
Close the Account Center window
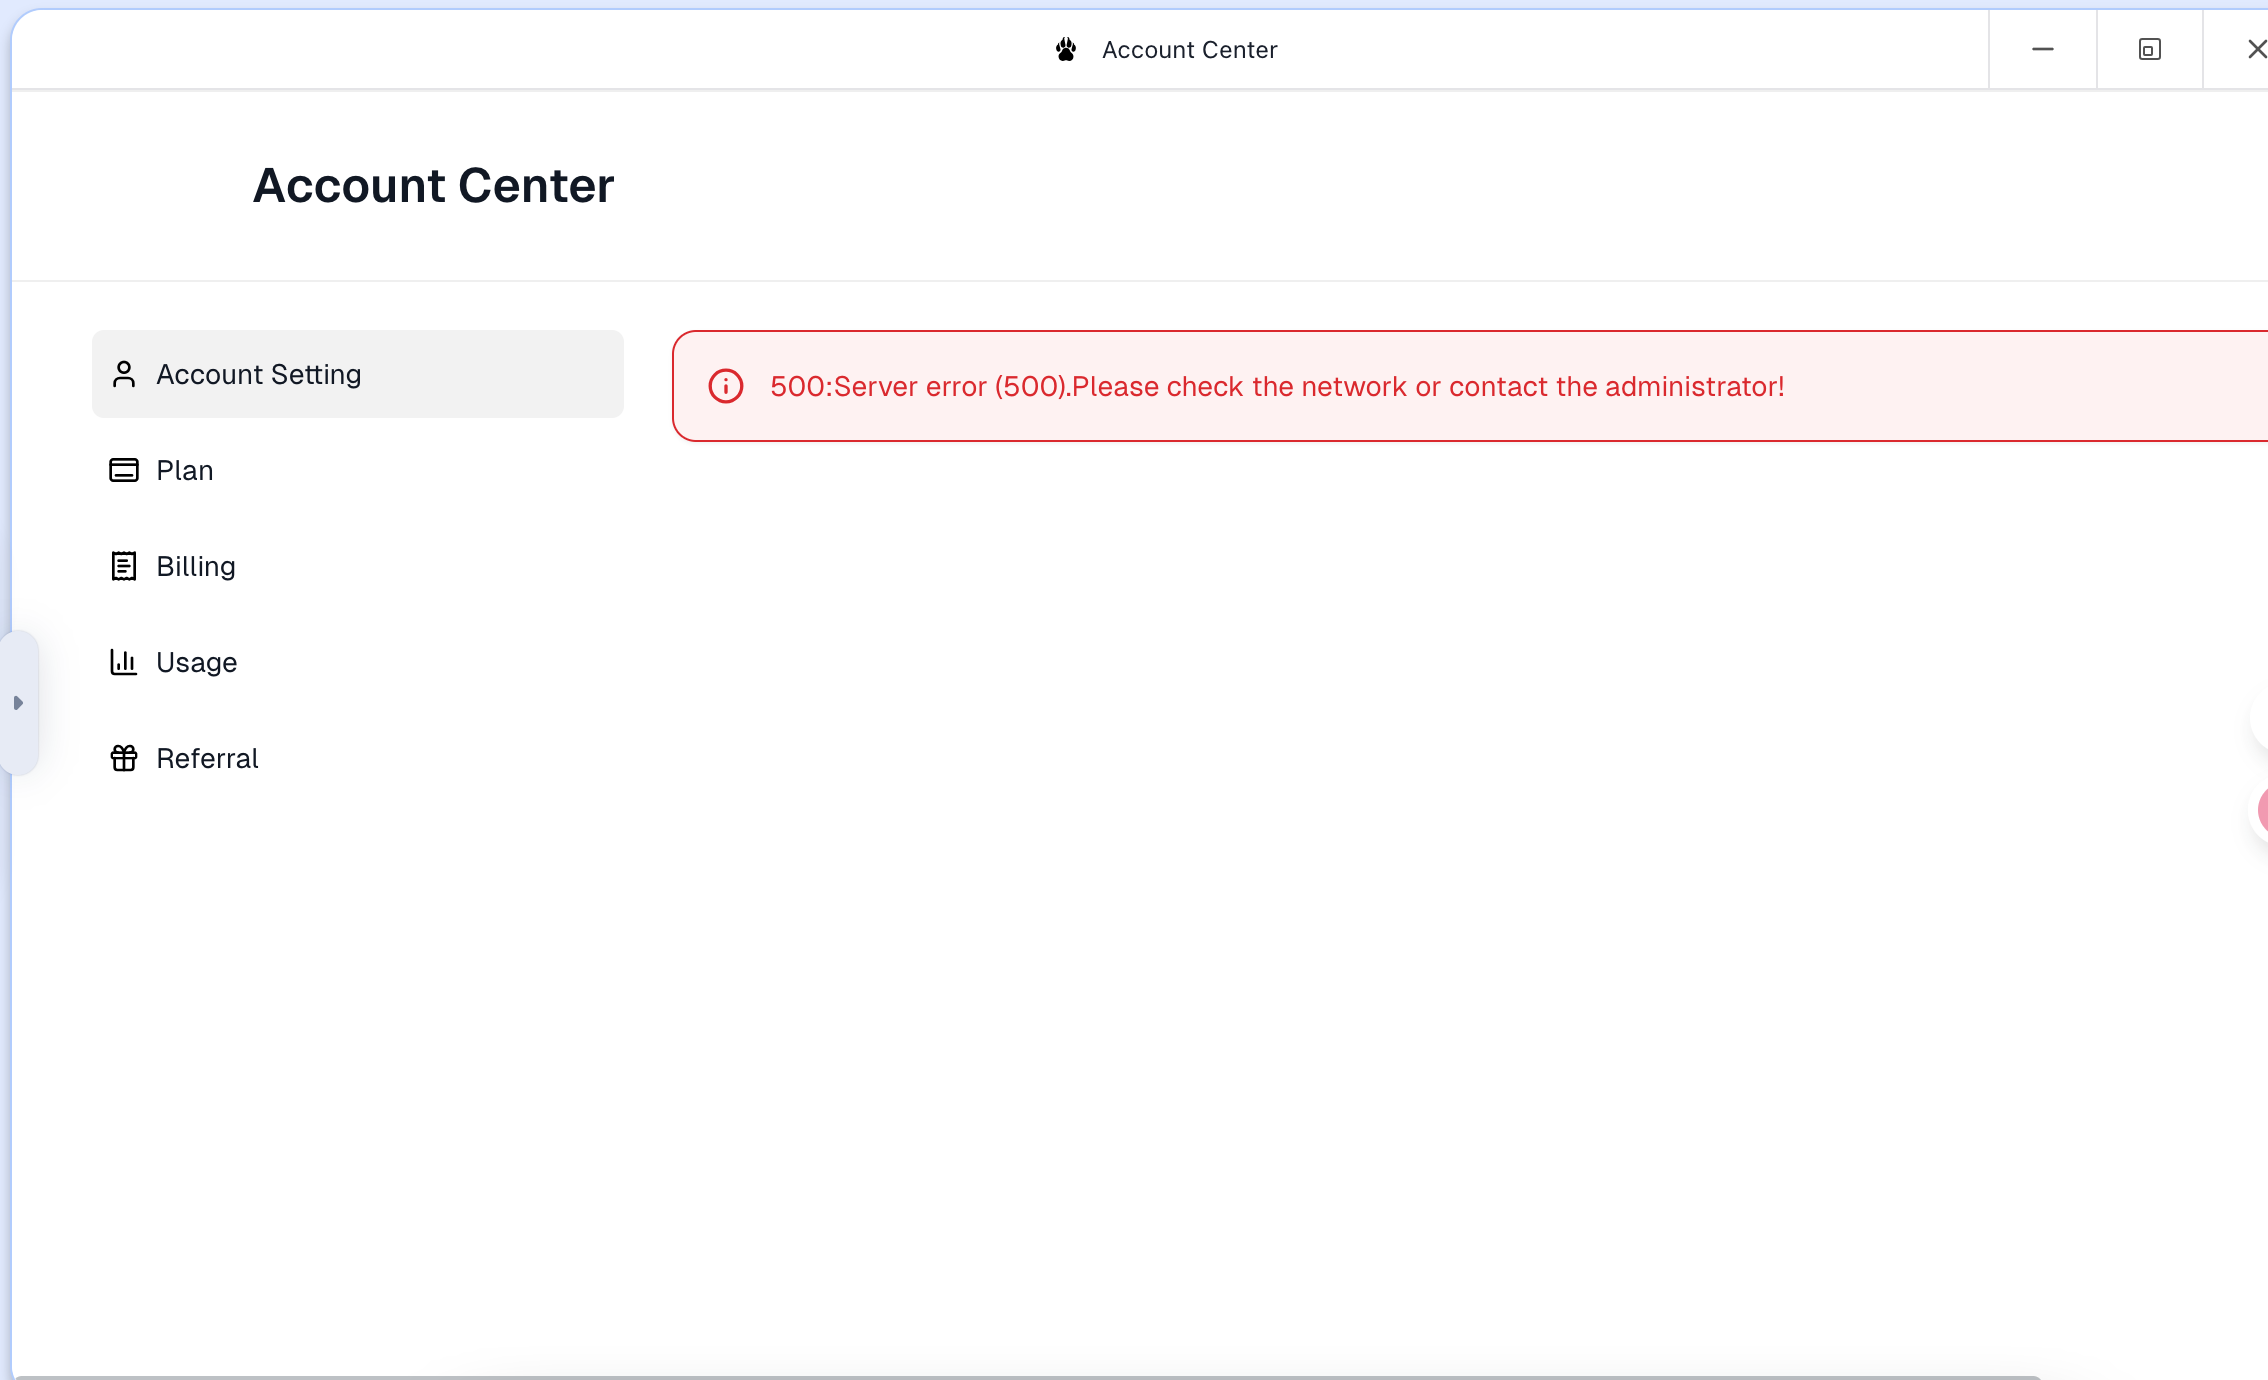click(2255, 49)
